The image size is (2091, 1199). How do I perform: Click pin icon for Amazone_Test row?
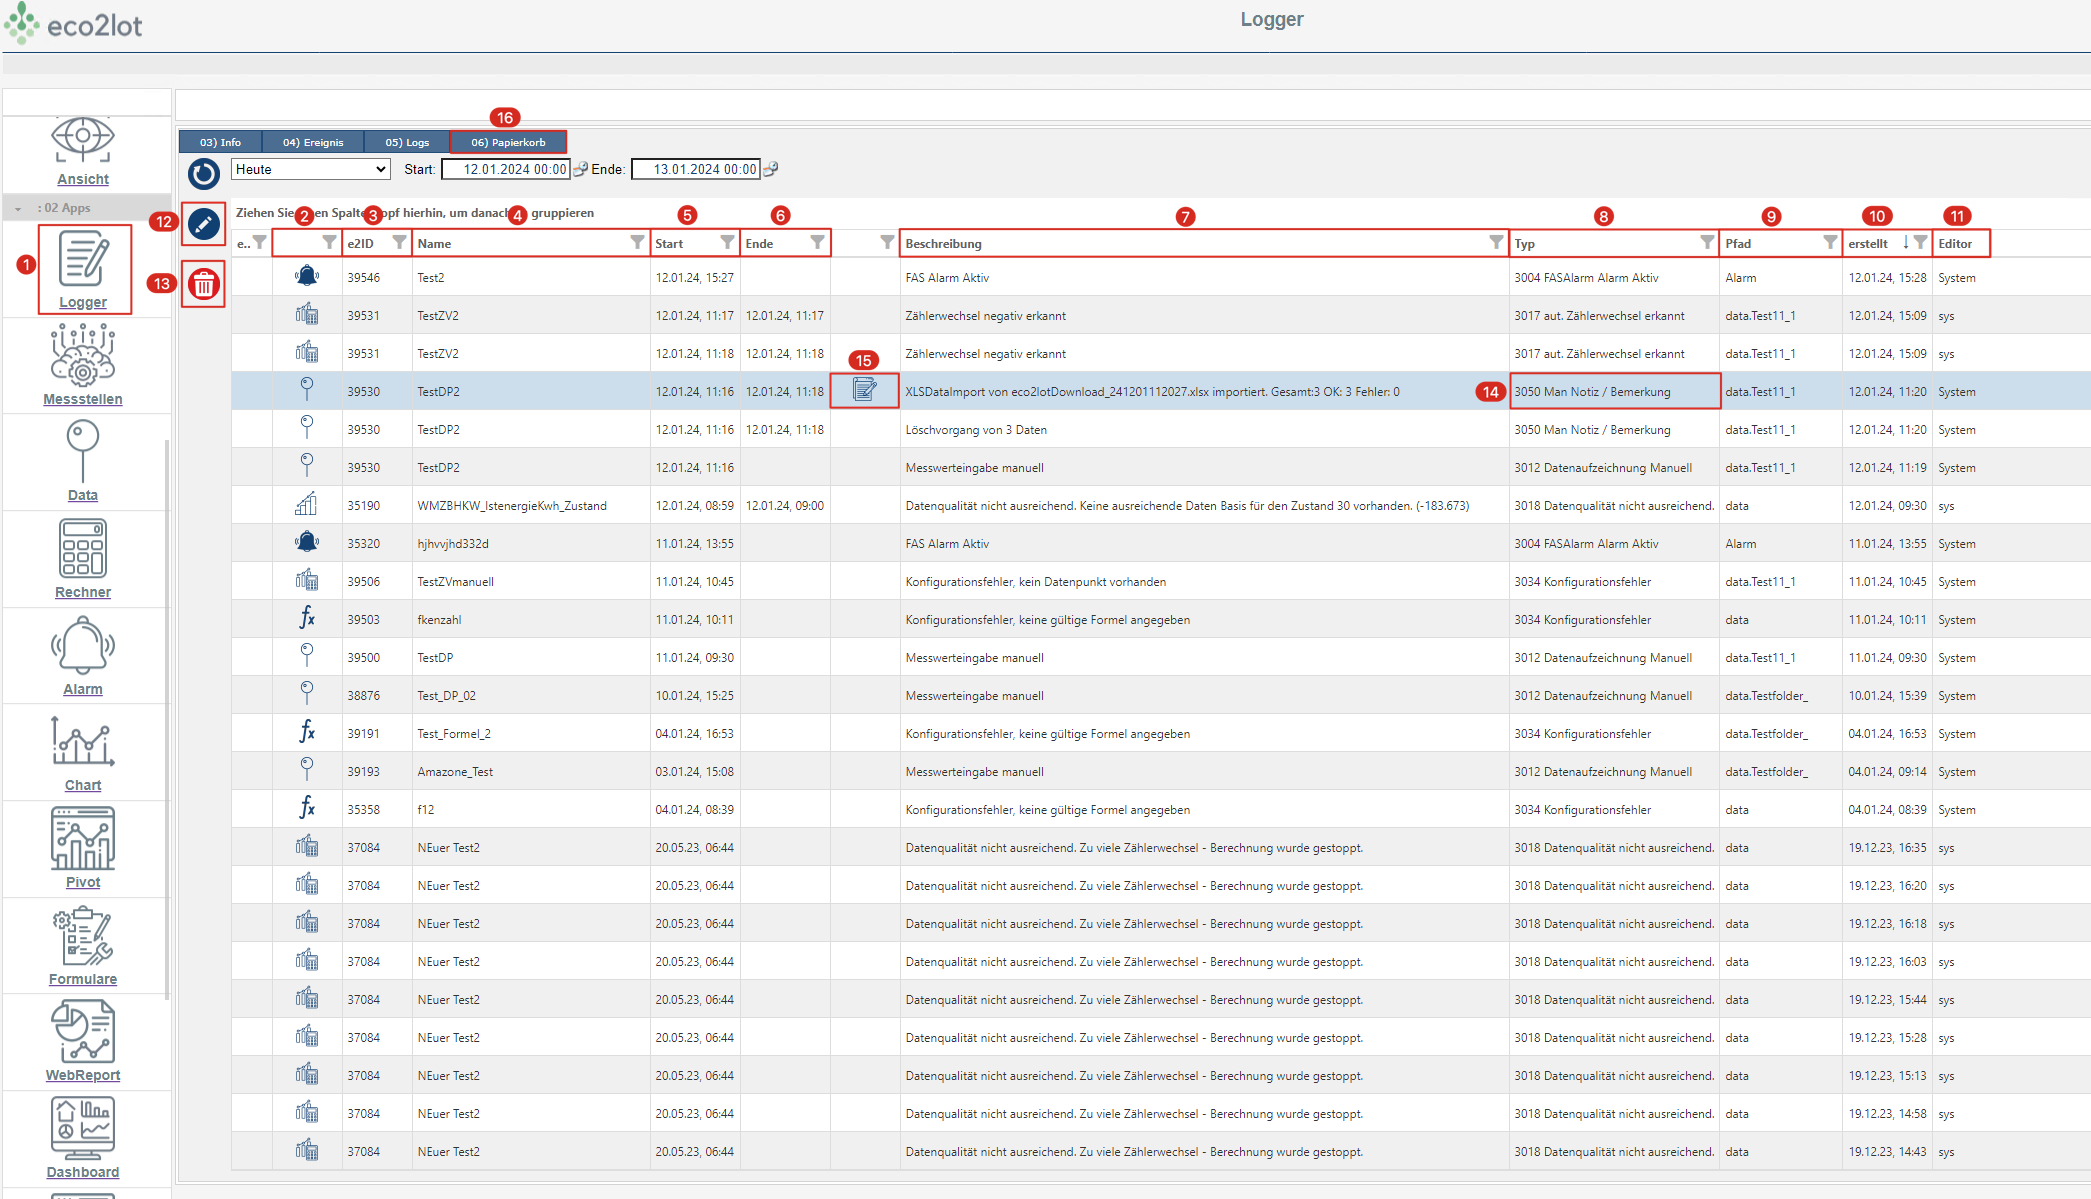coord(307,769)
